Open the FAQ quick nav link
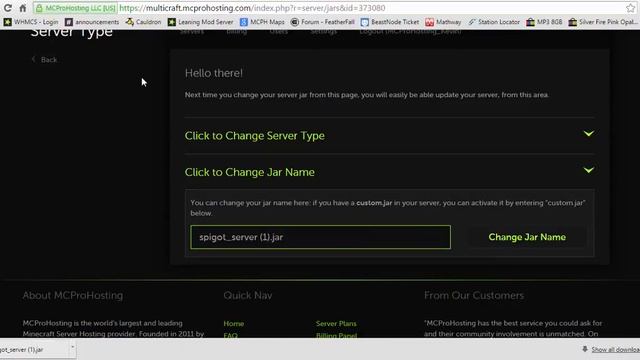The image size is (640, 360). 230,336
